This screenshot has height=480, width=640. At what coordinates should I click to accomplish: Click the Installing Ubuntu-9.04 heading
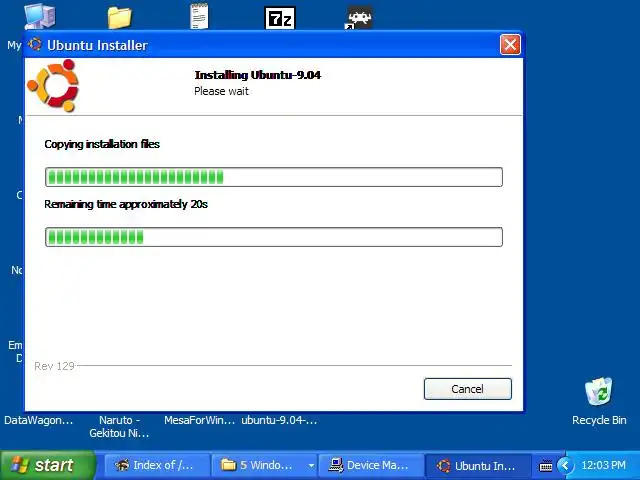[x=258, y=75]
